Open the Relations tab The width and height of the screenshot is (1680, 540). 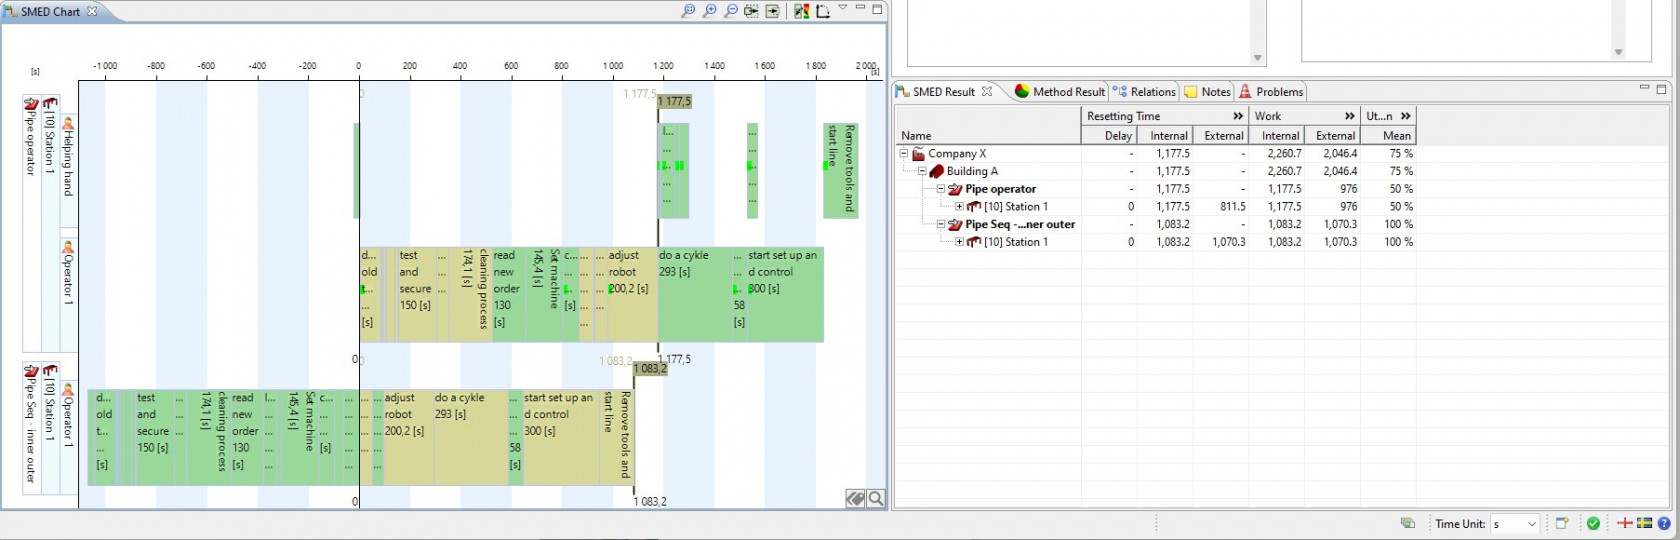click(1145, 92)
